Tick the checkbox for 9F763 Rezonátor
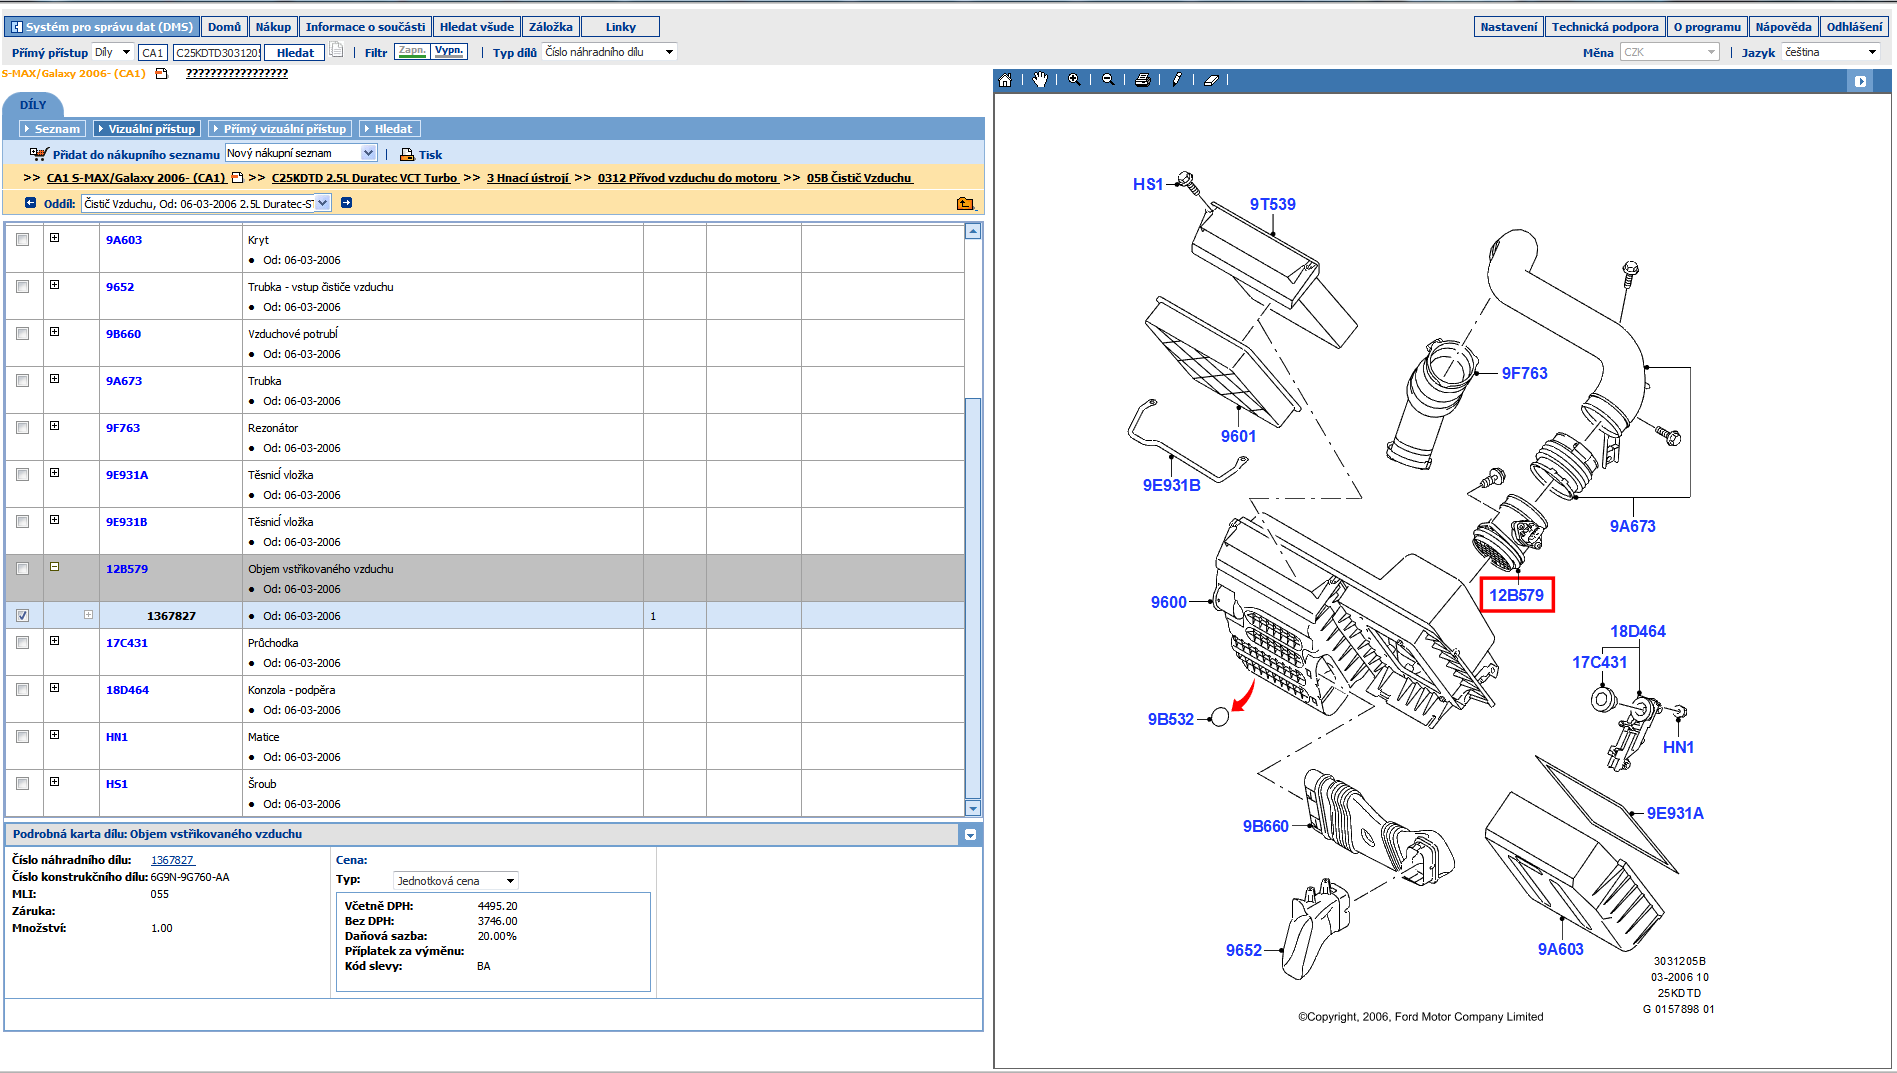Screen dimensions: 1897x1073 (x=23, y=428)
